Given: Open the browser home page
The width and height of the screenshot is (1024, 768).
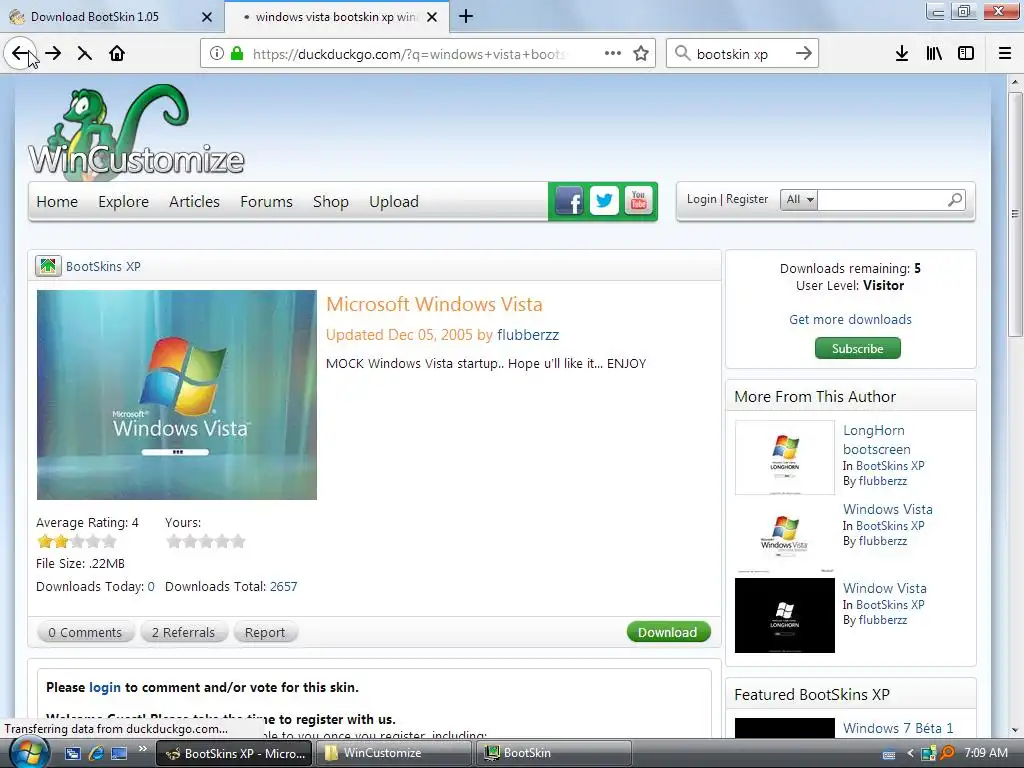Looking at the screenshot, I should [117, 54].
